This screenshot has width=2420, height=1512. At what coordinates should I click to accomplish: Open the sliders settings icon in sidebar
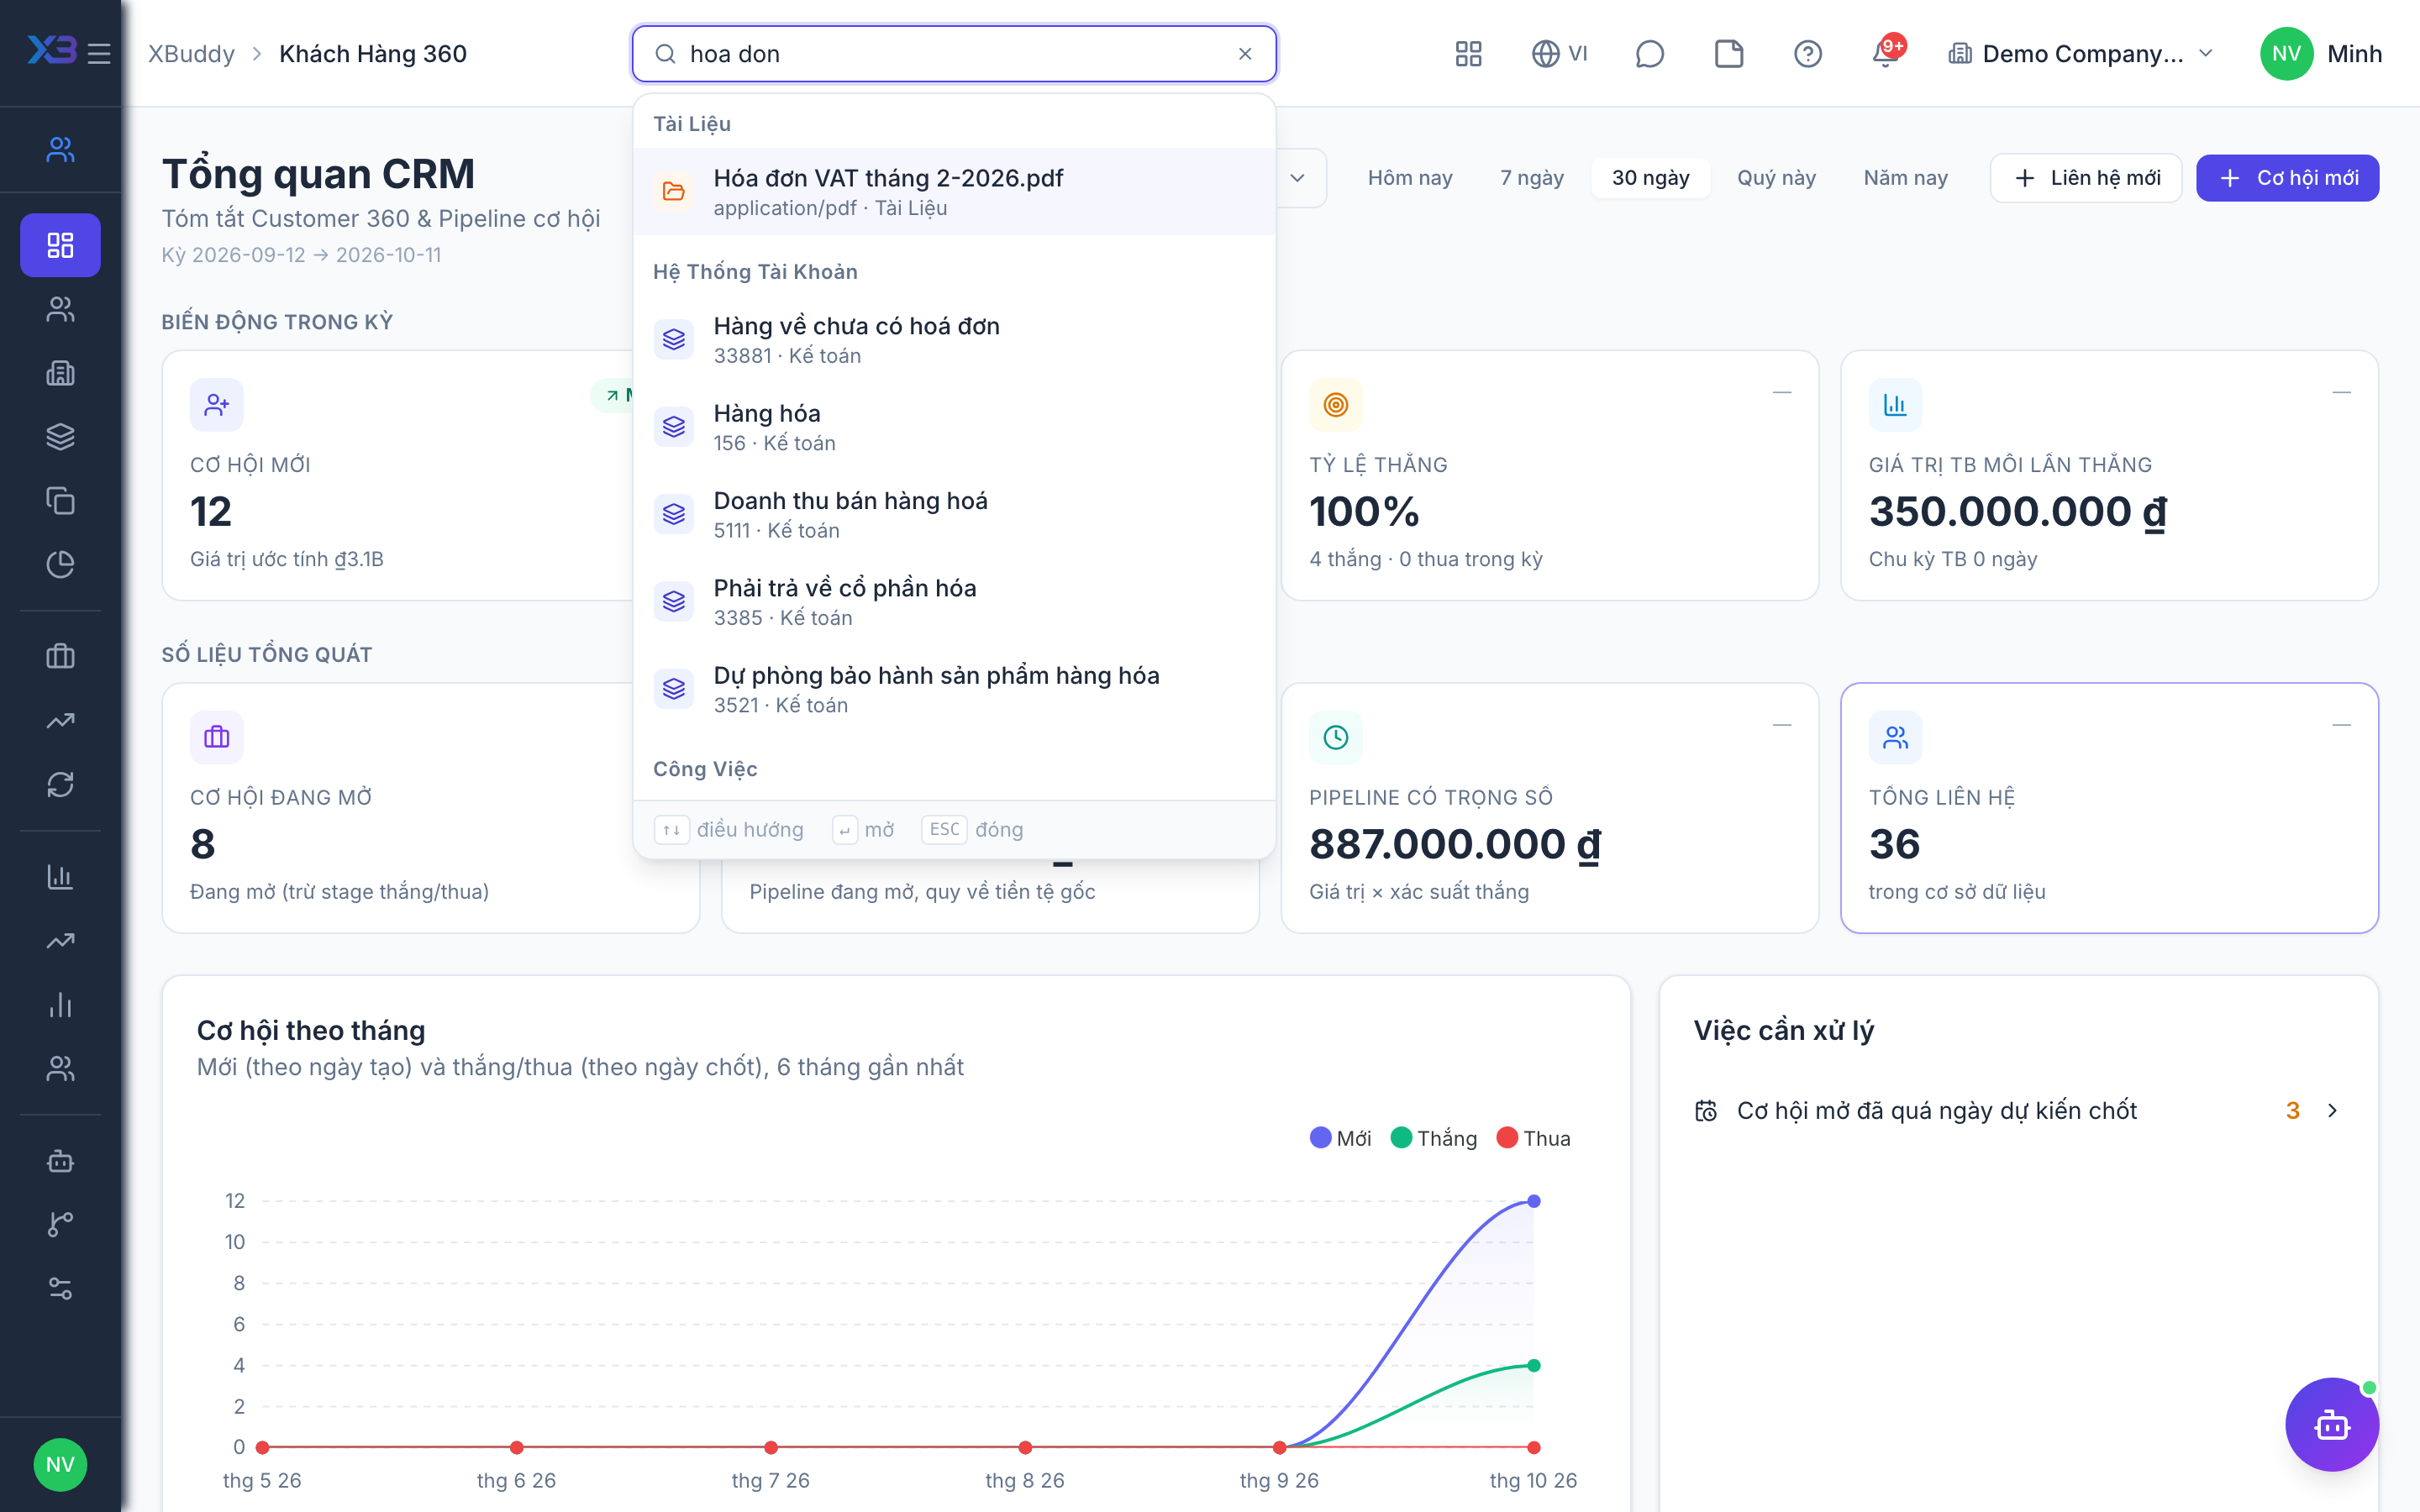tap(60, 1289)
